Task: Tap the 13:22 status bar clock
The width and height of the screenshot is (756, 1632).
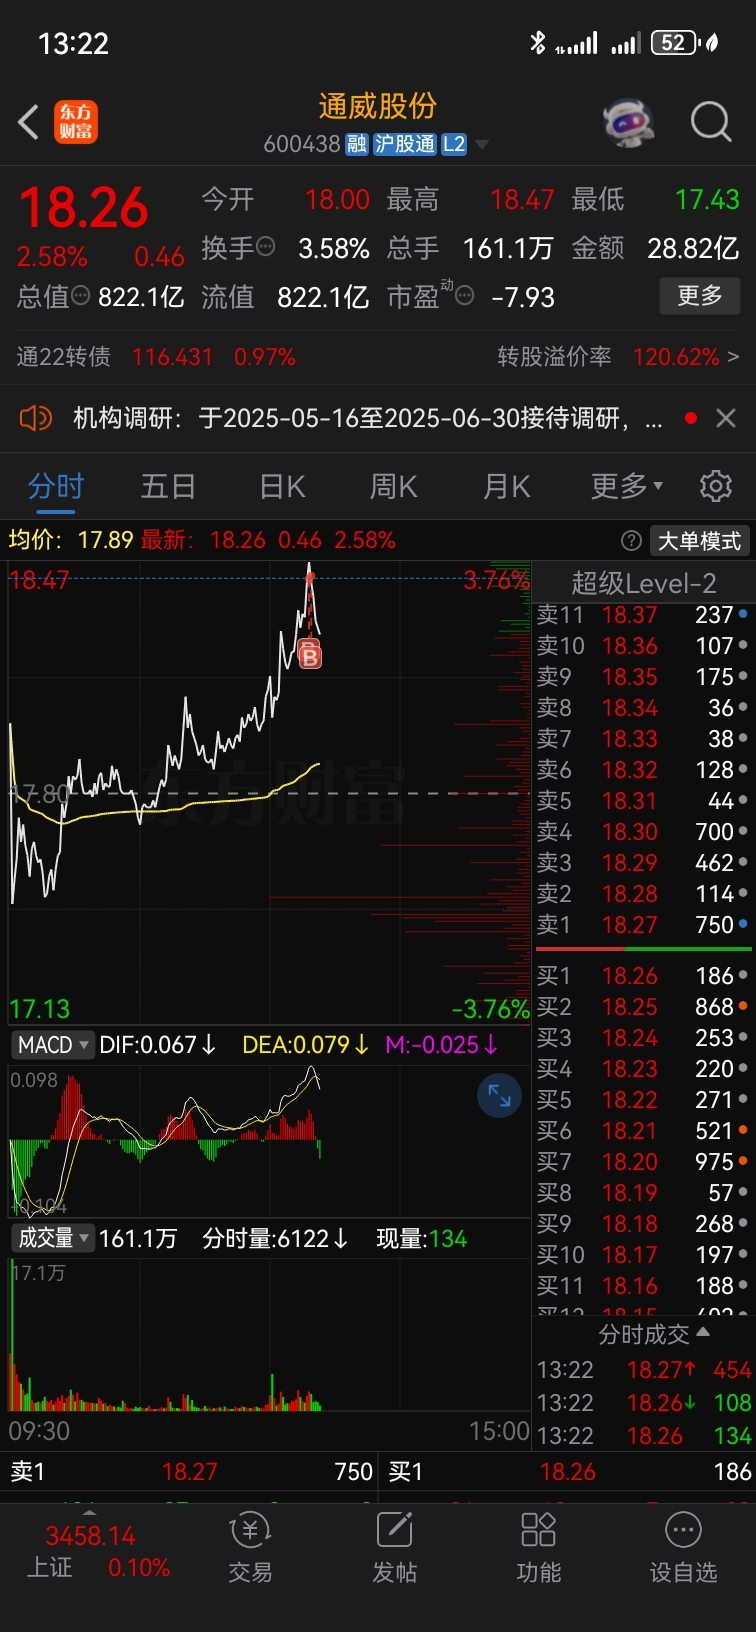Action: tap(73, 43)
